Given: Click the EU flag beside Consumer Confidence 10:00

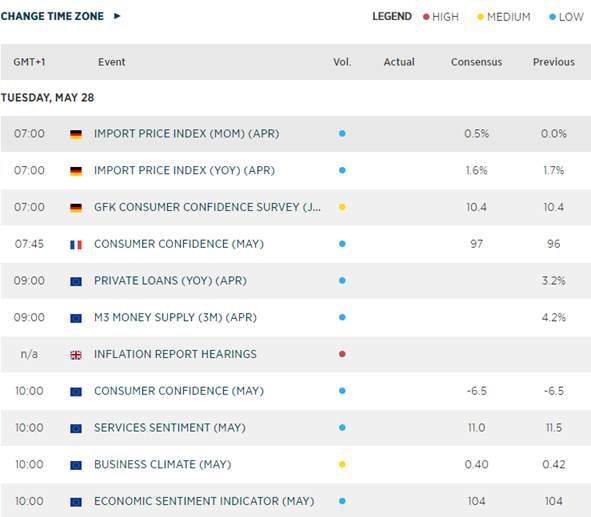Looking at the screenshot, I should 76,392.
